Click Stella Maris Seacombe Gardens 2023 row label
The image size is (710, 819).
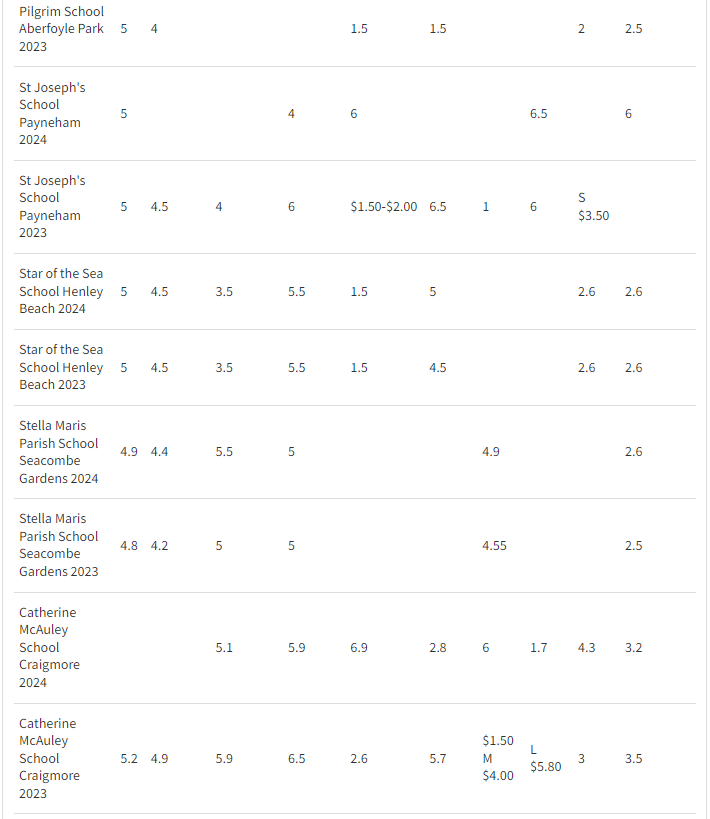(58, 545)
